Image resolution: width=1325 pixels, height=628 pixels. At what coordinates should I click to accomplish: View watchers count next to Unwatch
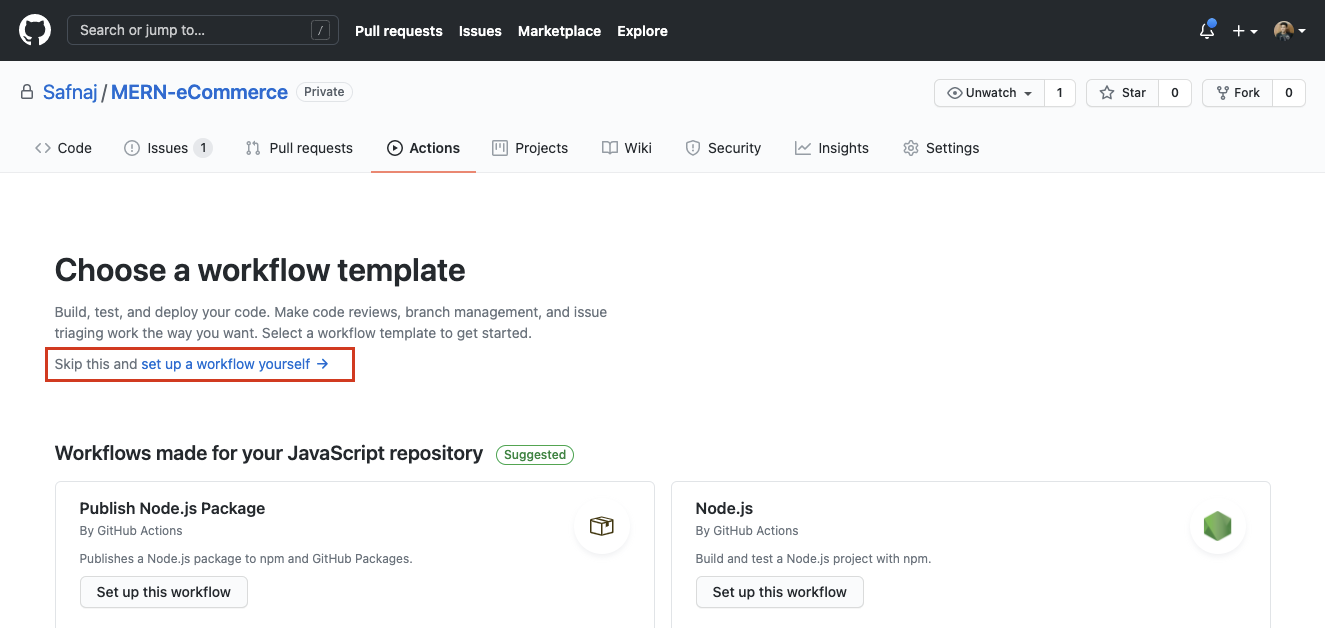(1060, 93)
